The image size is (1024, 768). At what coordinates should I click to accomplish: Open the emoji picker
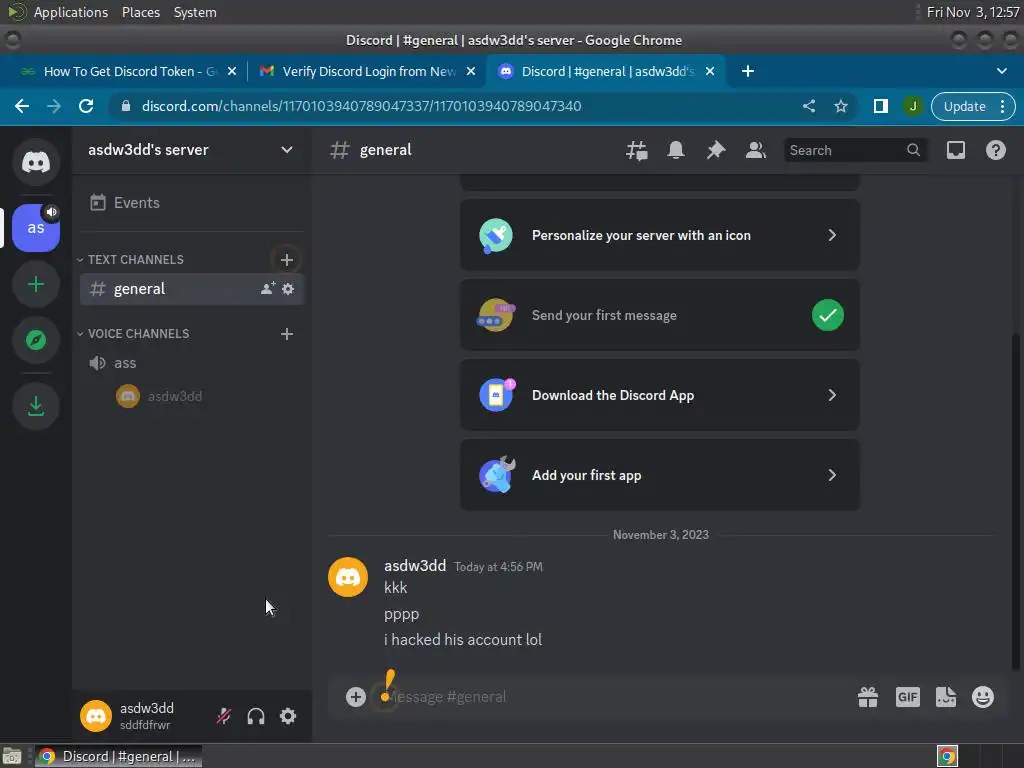[983, 697]
